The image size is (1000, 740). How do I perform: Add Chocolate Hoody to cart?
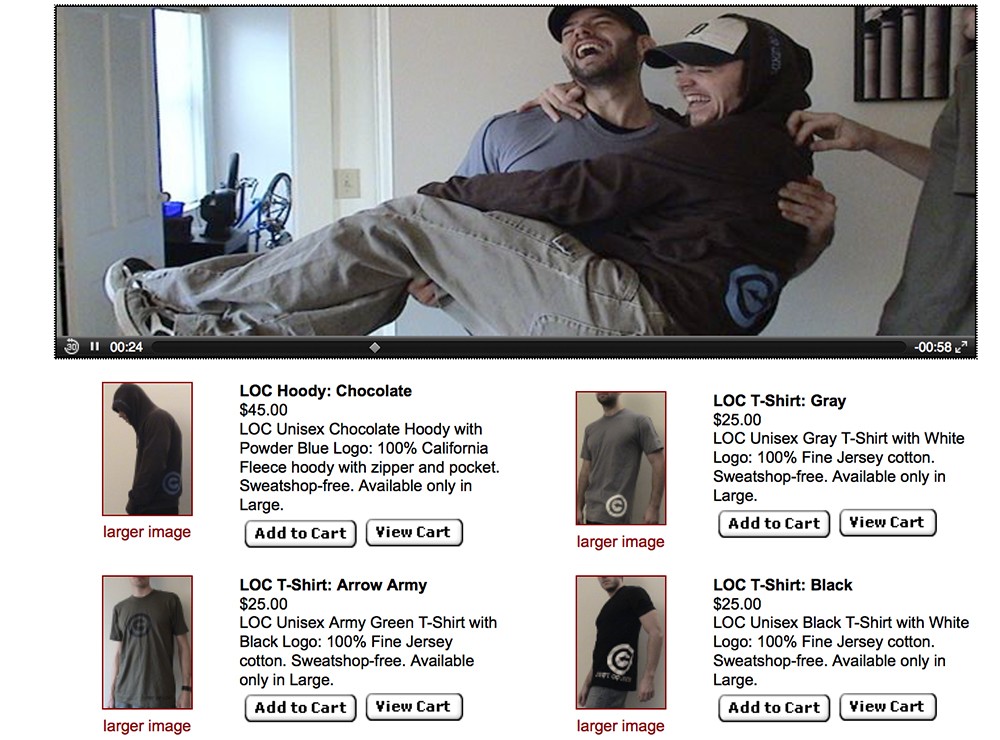tap(300, 533)
